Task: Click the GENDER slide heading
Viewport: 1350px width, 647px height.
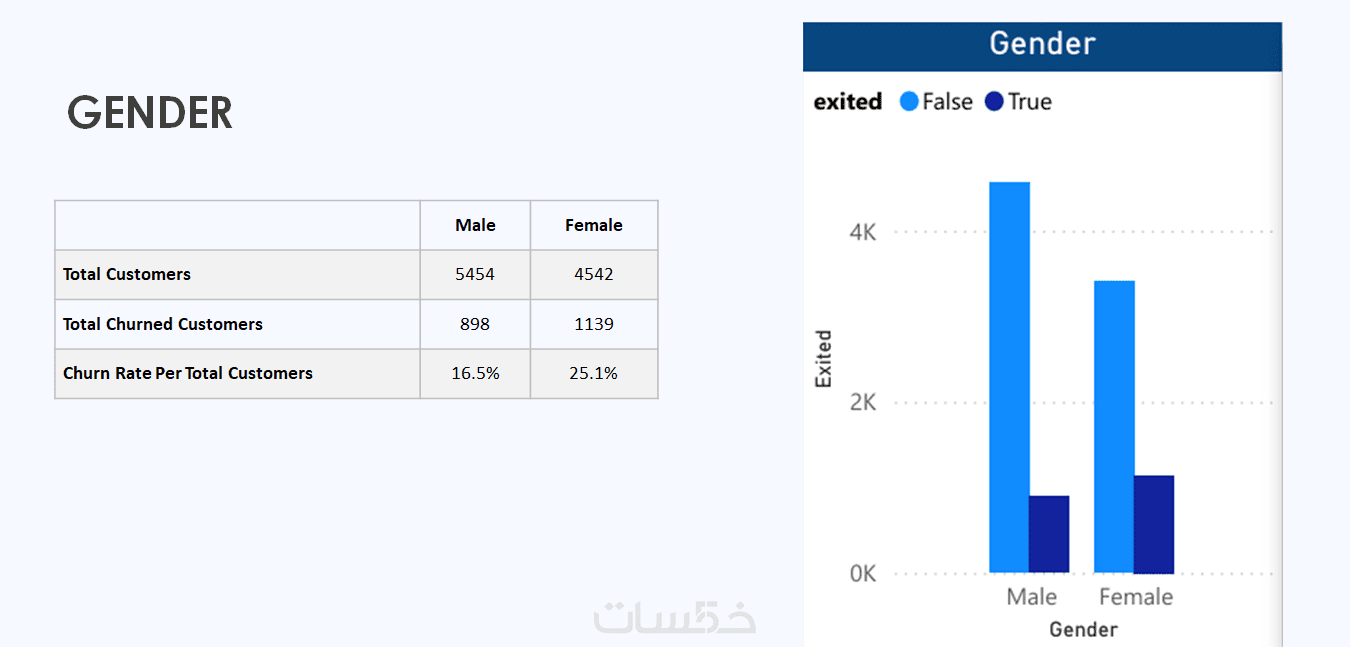Action: pyautogui.click(x=150, y=113)
